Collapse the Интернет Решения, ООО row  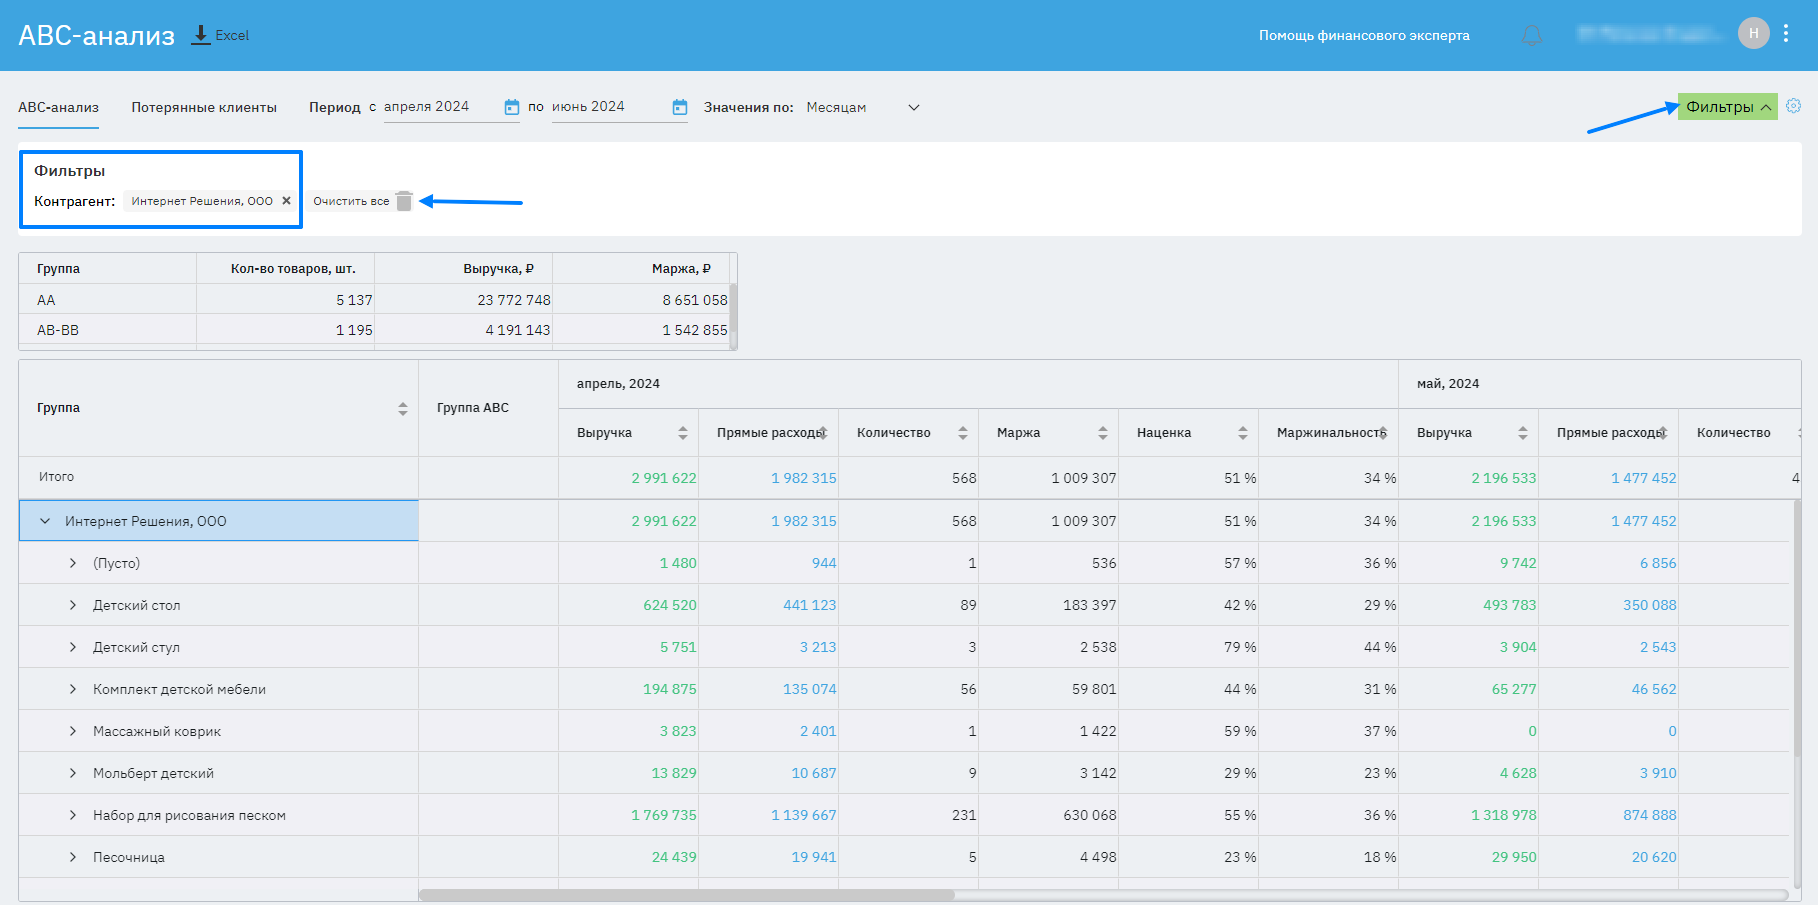pos(45,521)
